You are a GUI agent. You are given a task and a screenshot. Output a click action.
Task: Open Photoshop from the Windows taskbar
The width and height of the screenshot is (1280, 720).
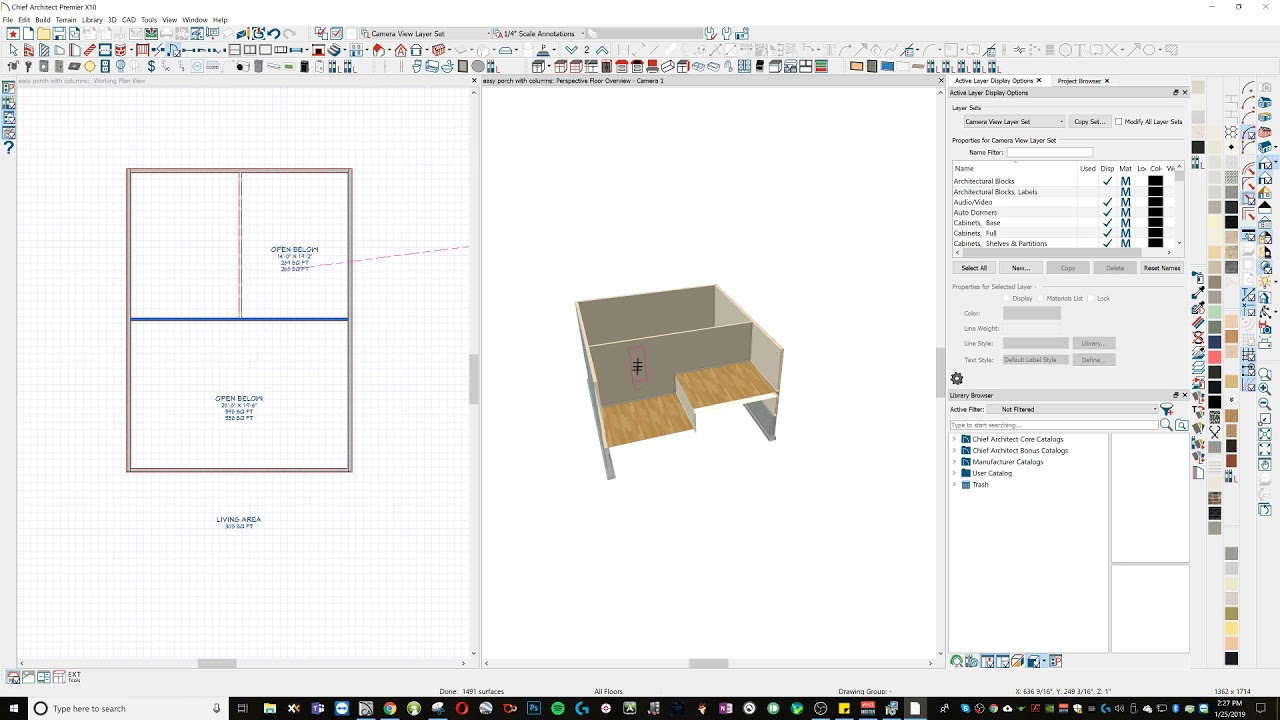point(534,708)
